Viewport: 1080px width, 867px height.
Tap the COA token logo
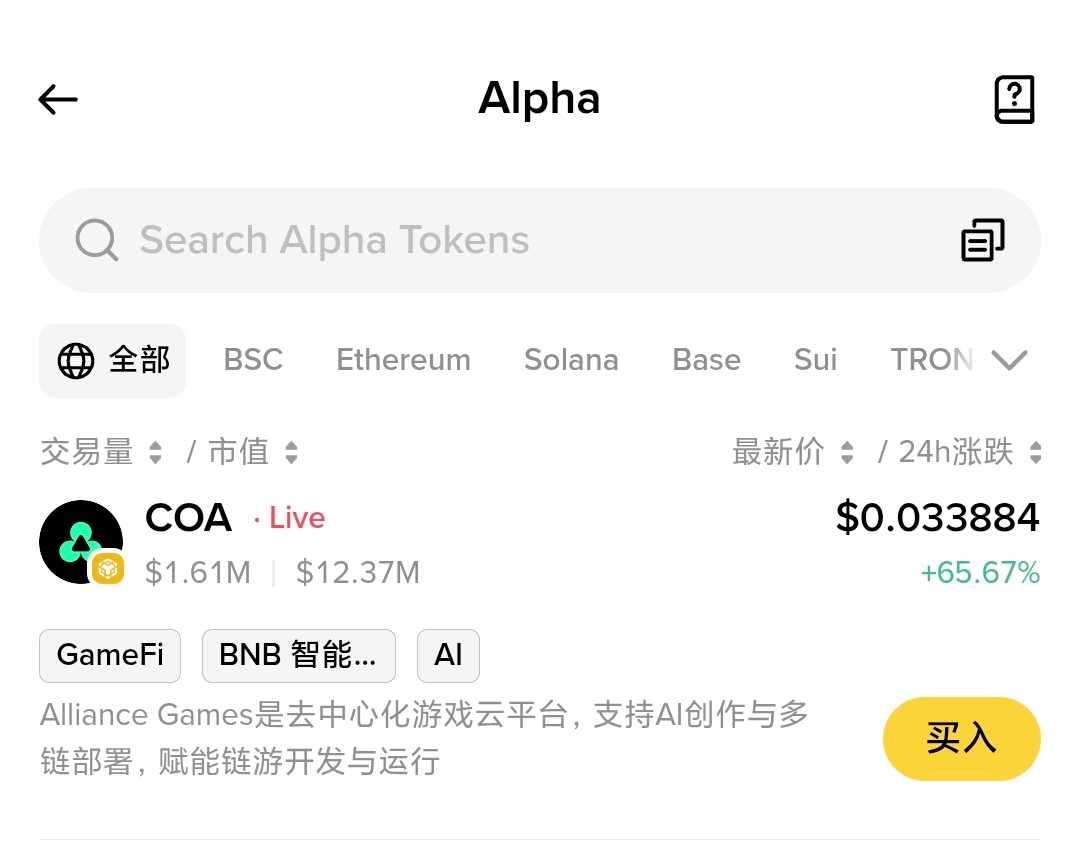pos(80,541)
